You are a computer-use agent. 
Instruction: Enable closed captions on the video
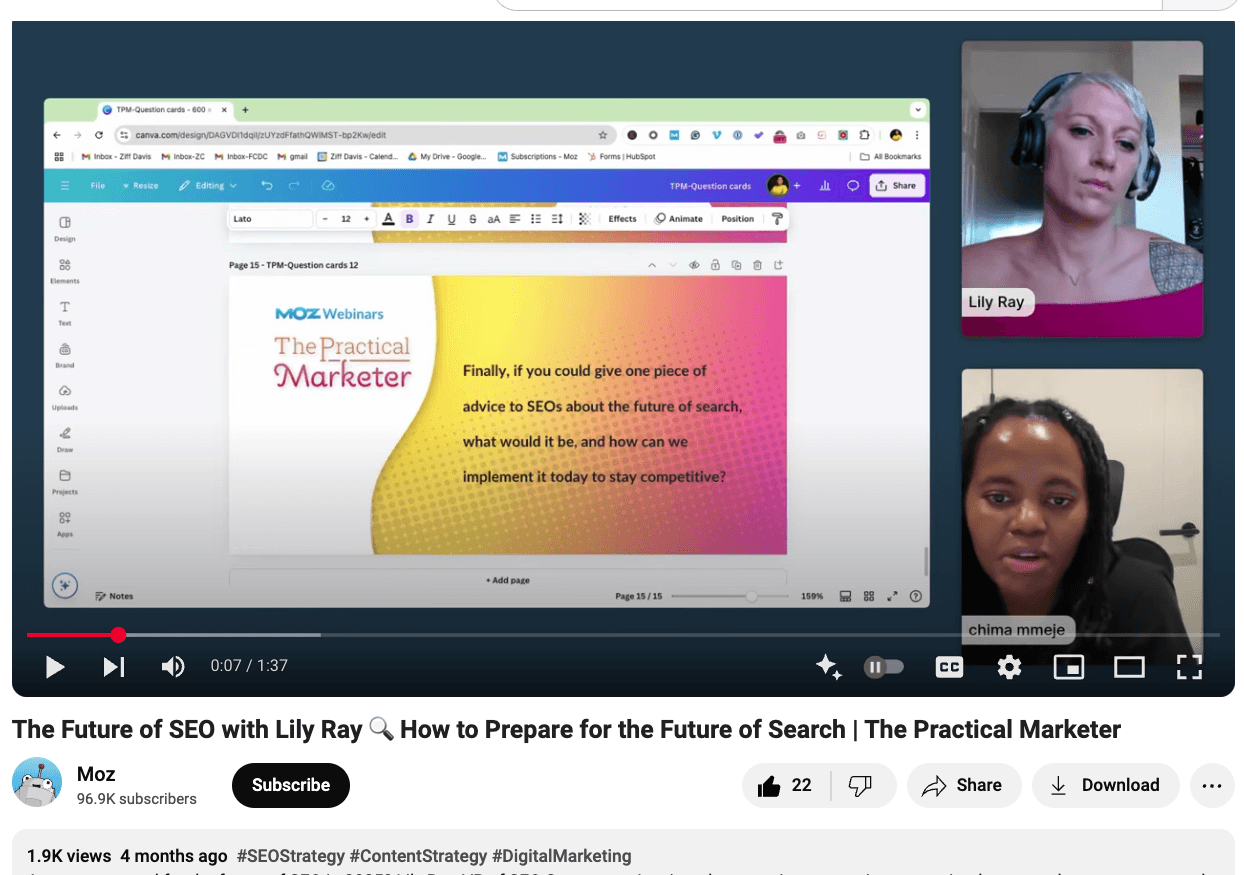(948, 666)
